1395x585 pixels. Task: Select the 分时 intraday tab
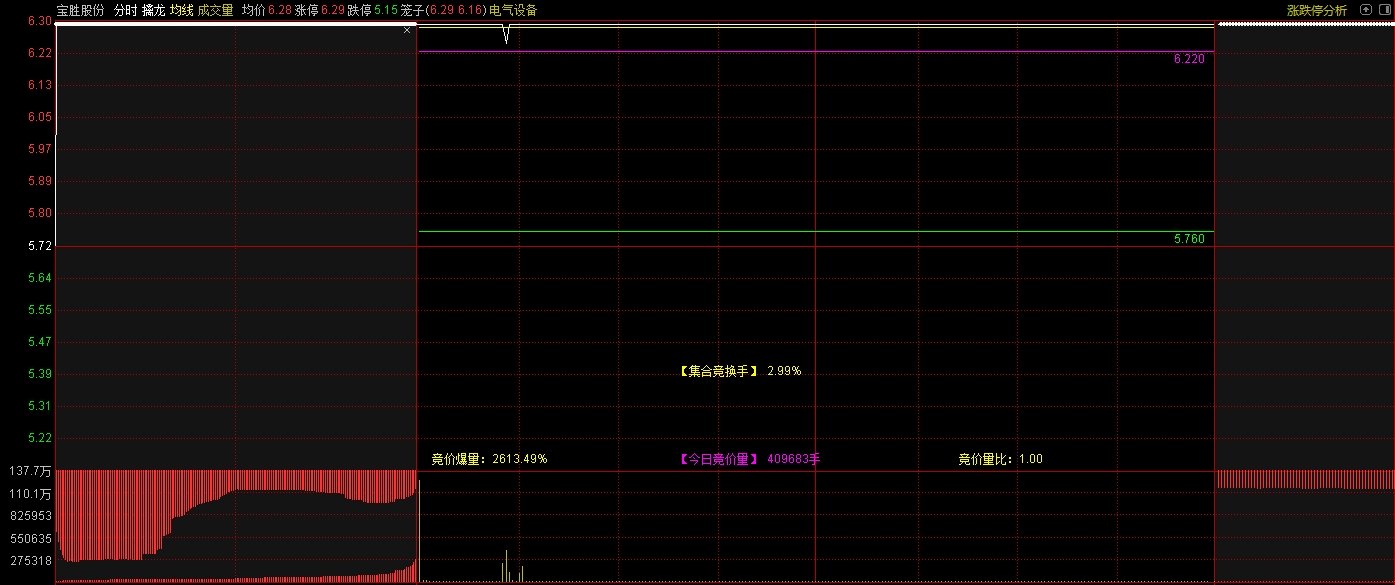coord(124,10)
